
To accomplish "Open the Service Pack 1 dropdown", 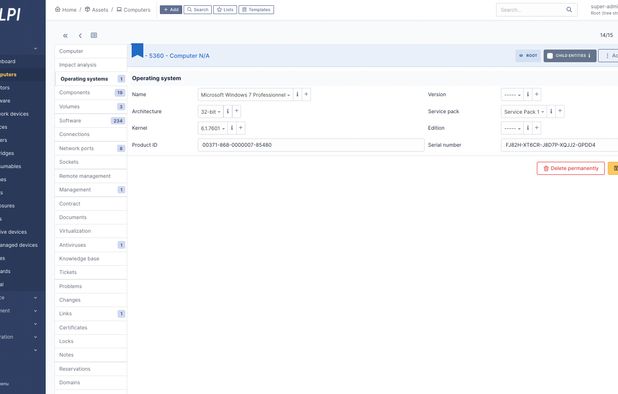I will pyautogui.click(x=524, y=112).
